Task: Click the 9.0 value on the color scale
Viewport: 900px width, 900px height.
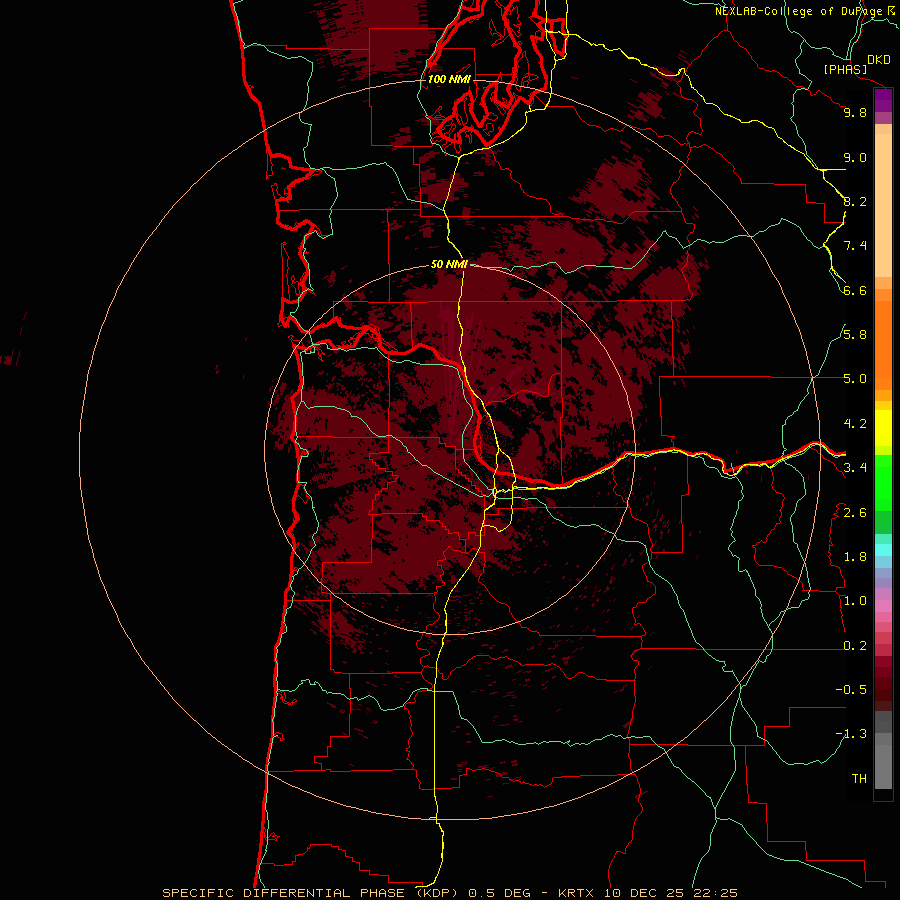Action: coord(855,157)
